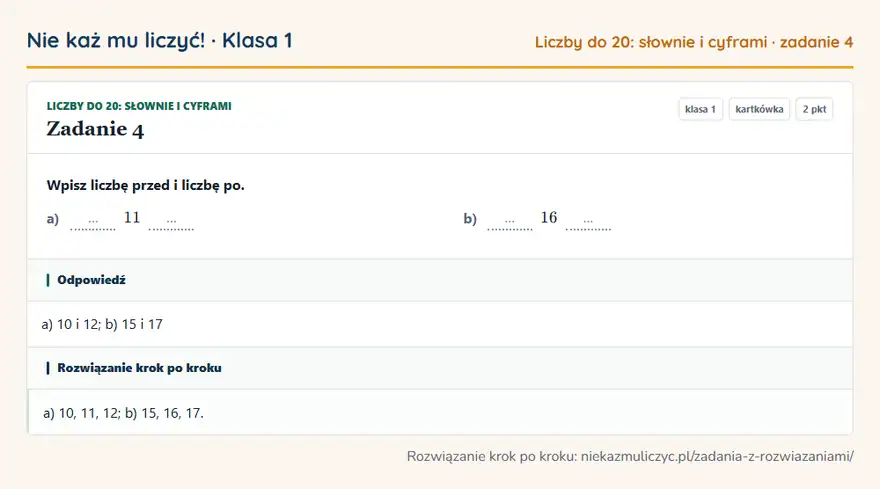Click the number 11 in part a
This screenshot has height=489, width=880.
point(132,218)
